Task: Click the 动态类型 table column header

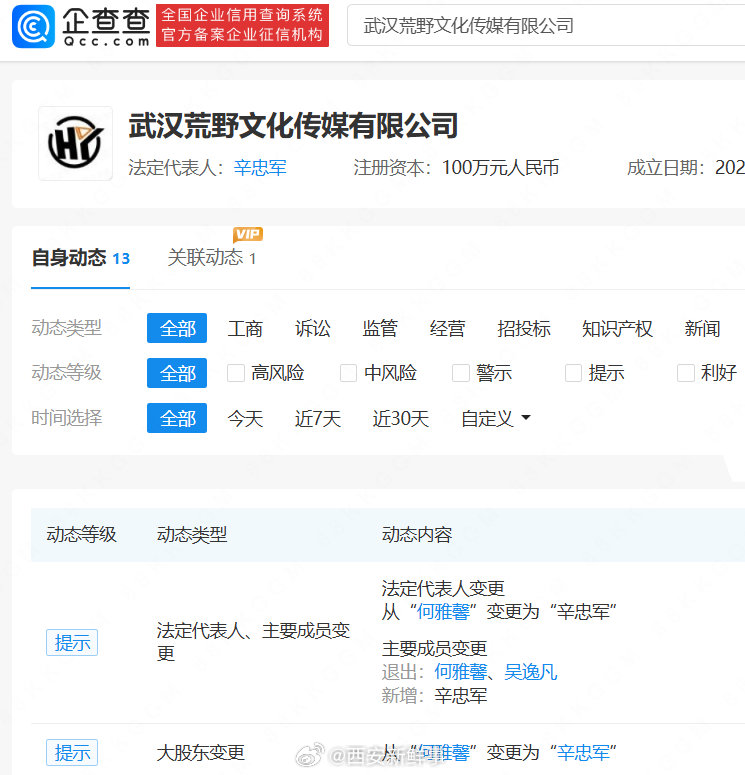Action: (x=192, y=534)
